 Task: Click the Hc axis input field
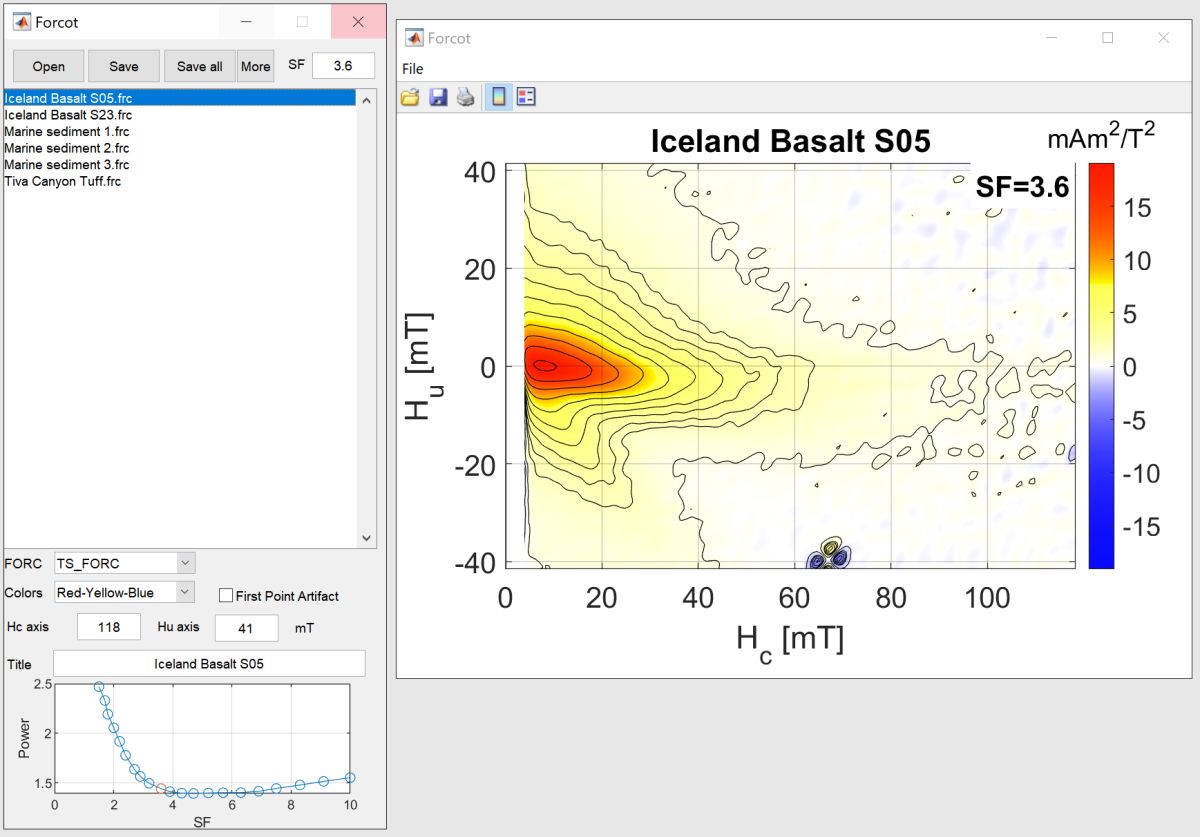point(109,628)
